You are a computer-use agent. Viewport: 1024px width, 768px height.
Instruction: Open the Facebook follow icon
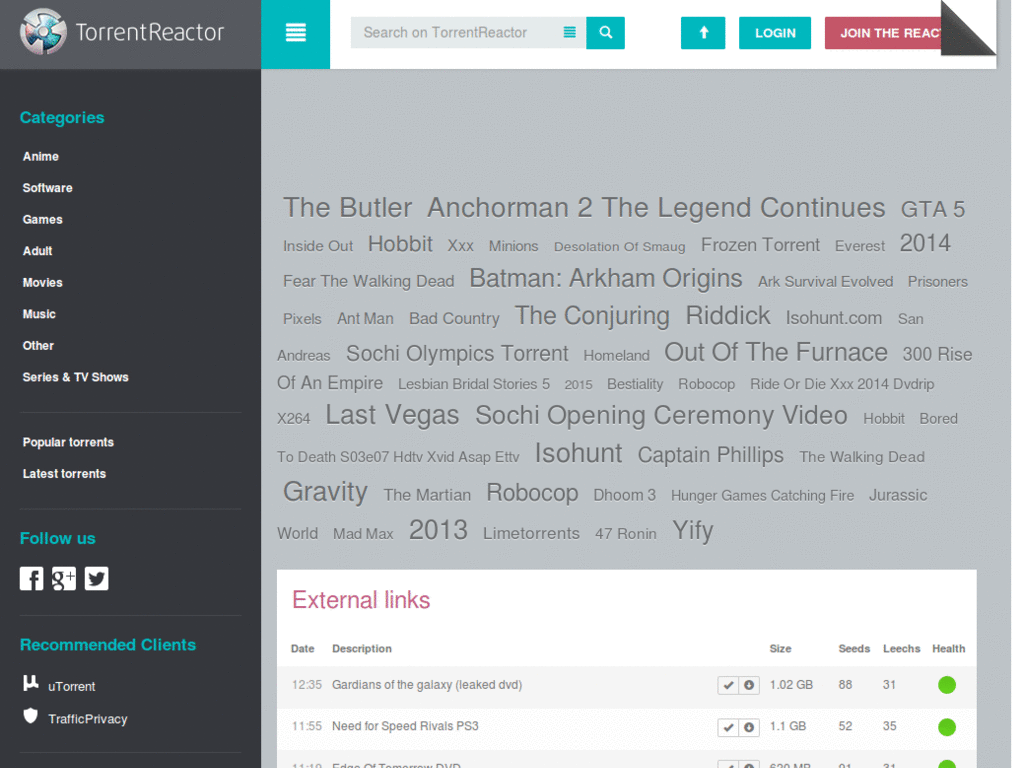32,579
